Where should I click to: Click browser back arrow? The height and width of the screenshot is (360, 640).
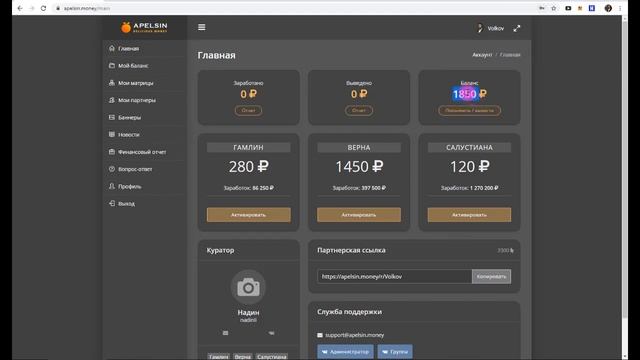click(x=20, y=8)
